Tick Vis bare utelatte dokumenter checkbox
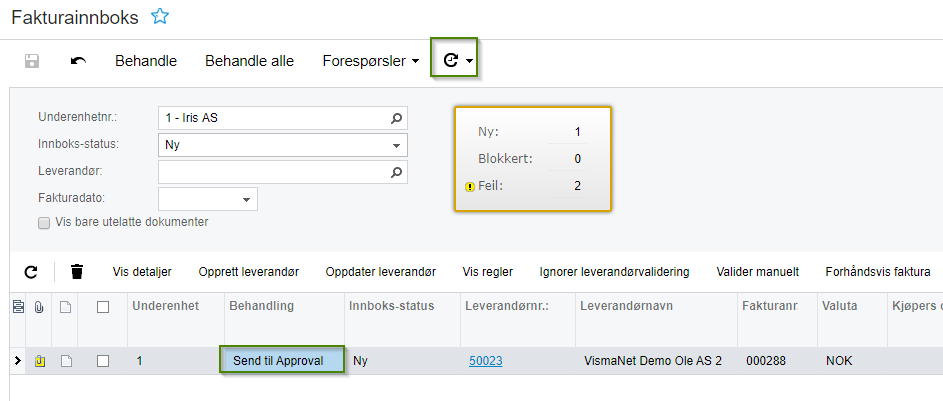The width and height of the screenshot is (943, 401). [43, 223]
